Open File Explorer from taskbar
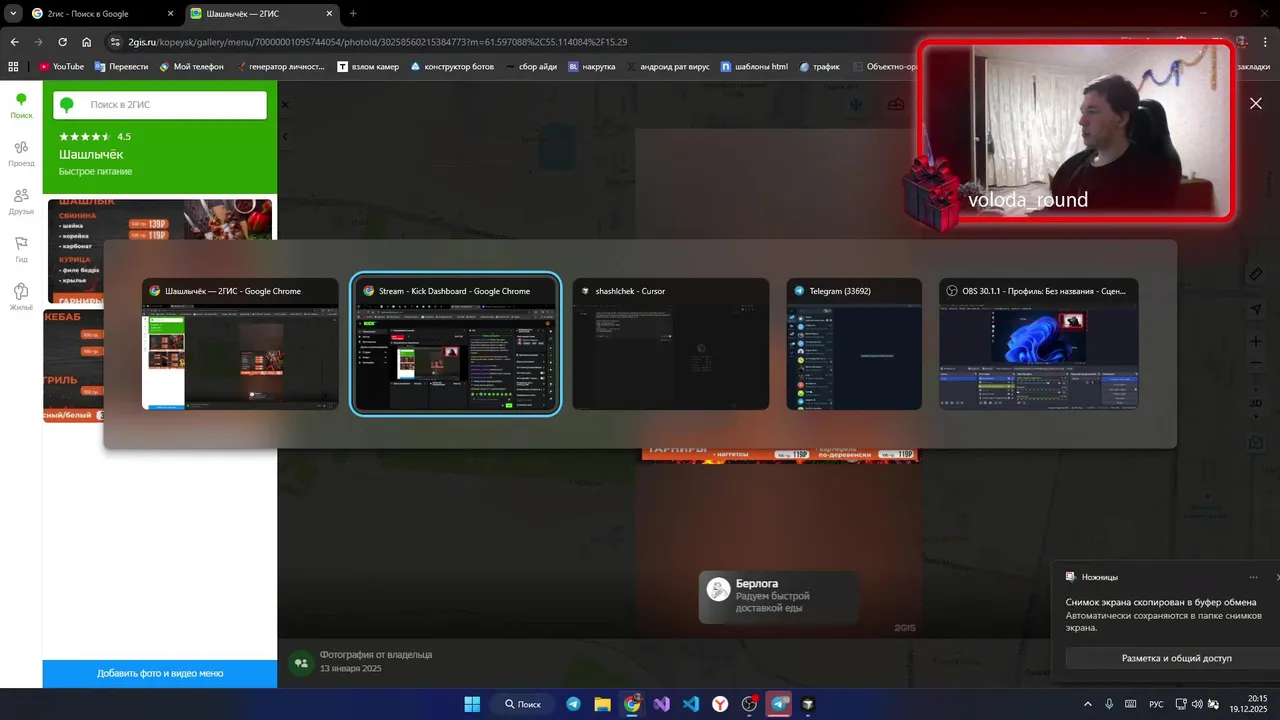Image resolution: width=1280 pixels, height=720 pixels. [602, 704]
